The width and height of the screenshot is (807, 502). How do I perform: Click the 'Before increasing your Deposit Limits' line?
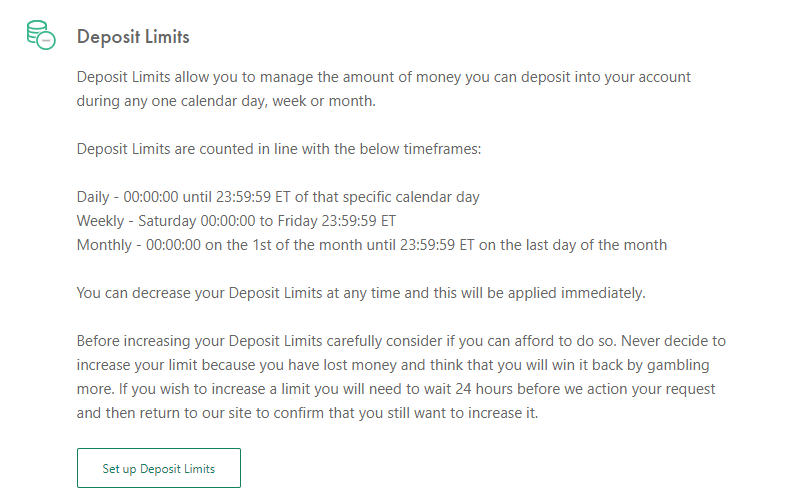pos(401,341)
